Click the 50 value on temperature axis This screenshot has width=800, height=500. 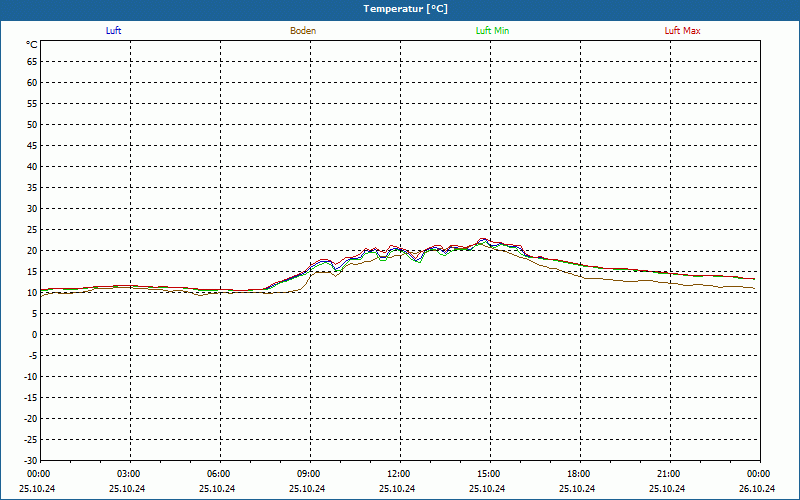[x=32, y=124]
